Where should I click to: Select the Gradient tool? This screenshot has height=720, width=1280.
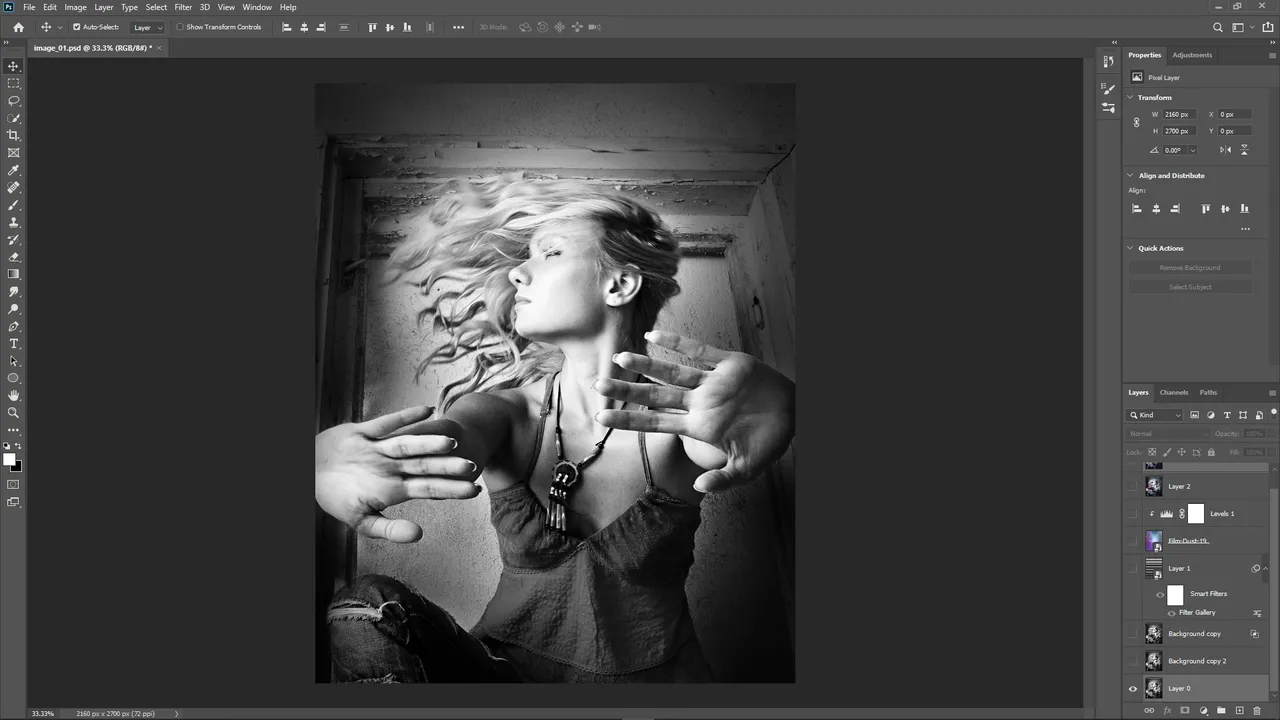coord(13,274)
